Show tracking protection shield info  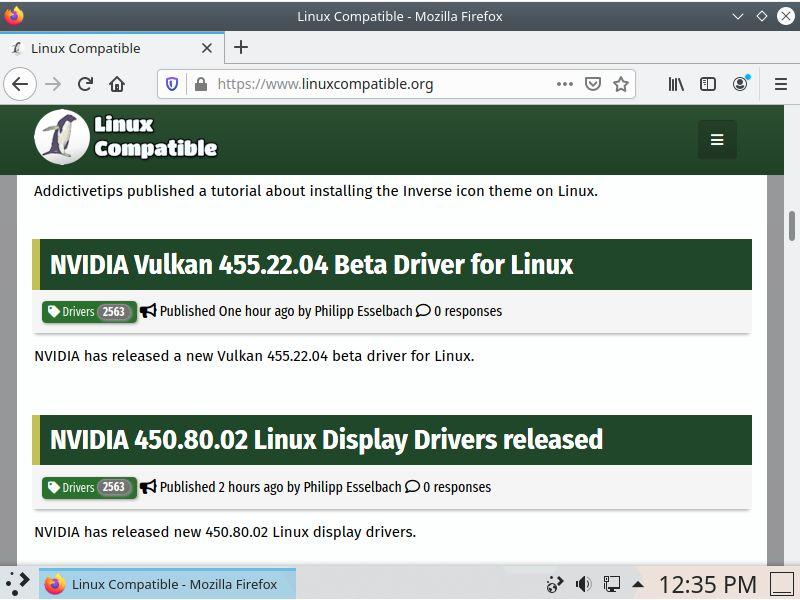172,84
